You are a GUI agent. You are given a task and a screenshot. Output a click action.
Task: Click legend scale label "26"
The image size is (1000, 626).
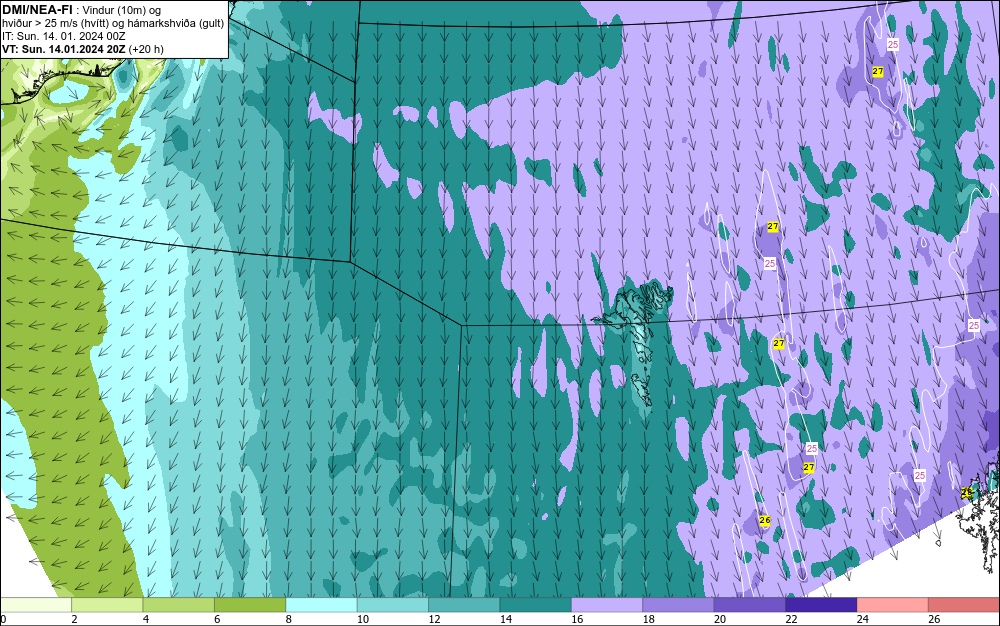934,619
